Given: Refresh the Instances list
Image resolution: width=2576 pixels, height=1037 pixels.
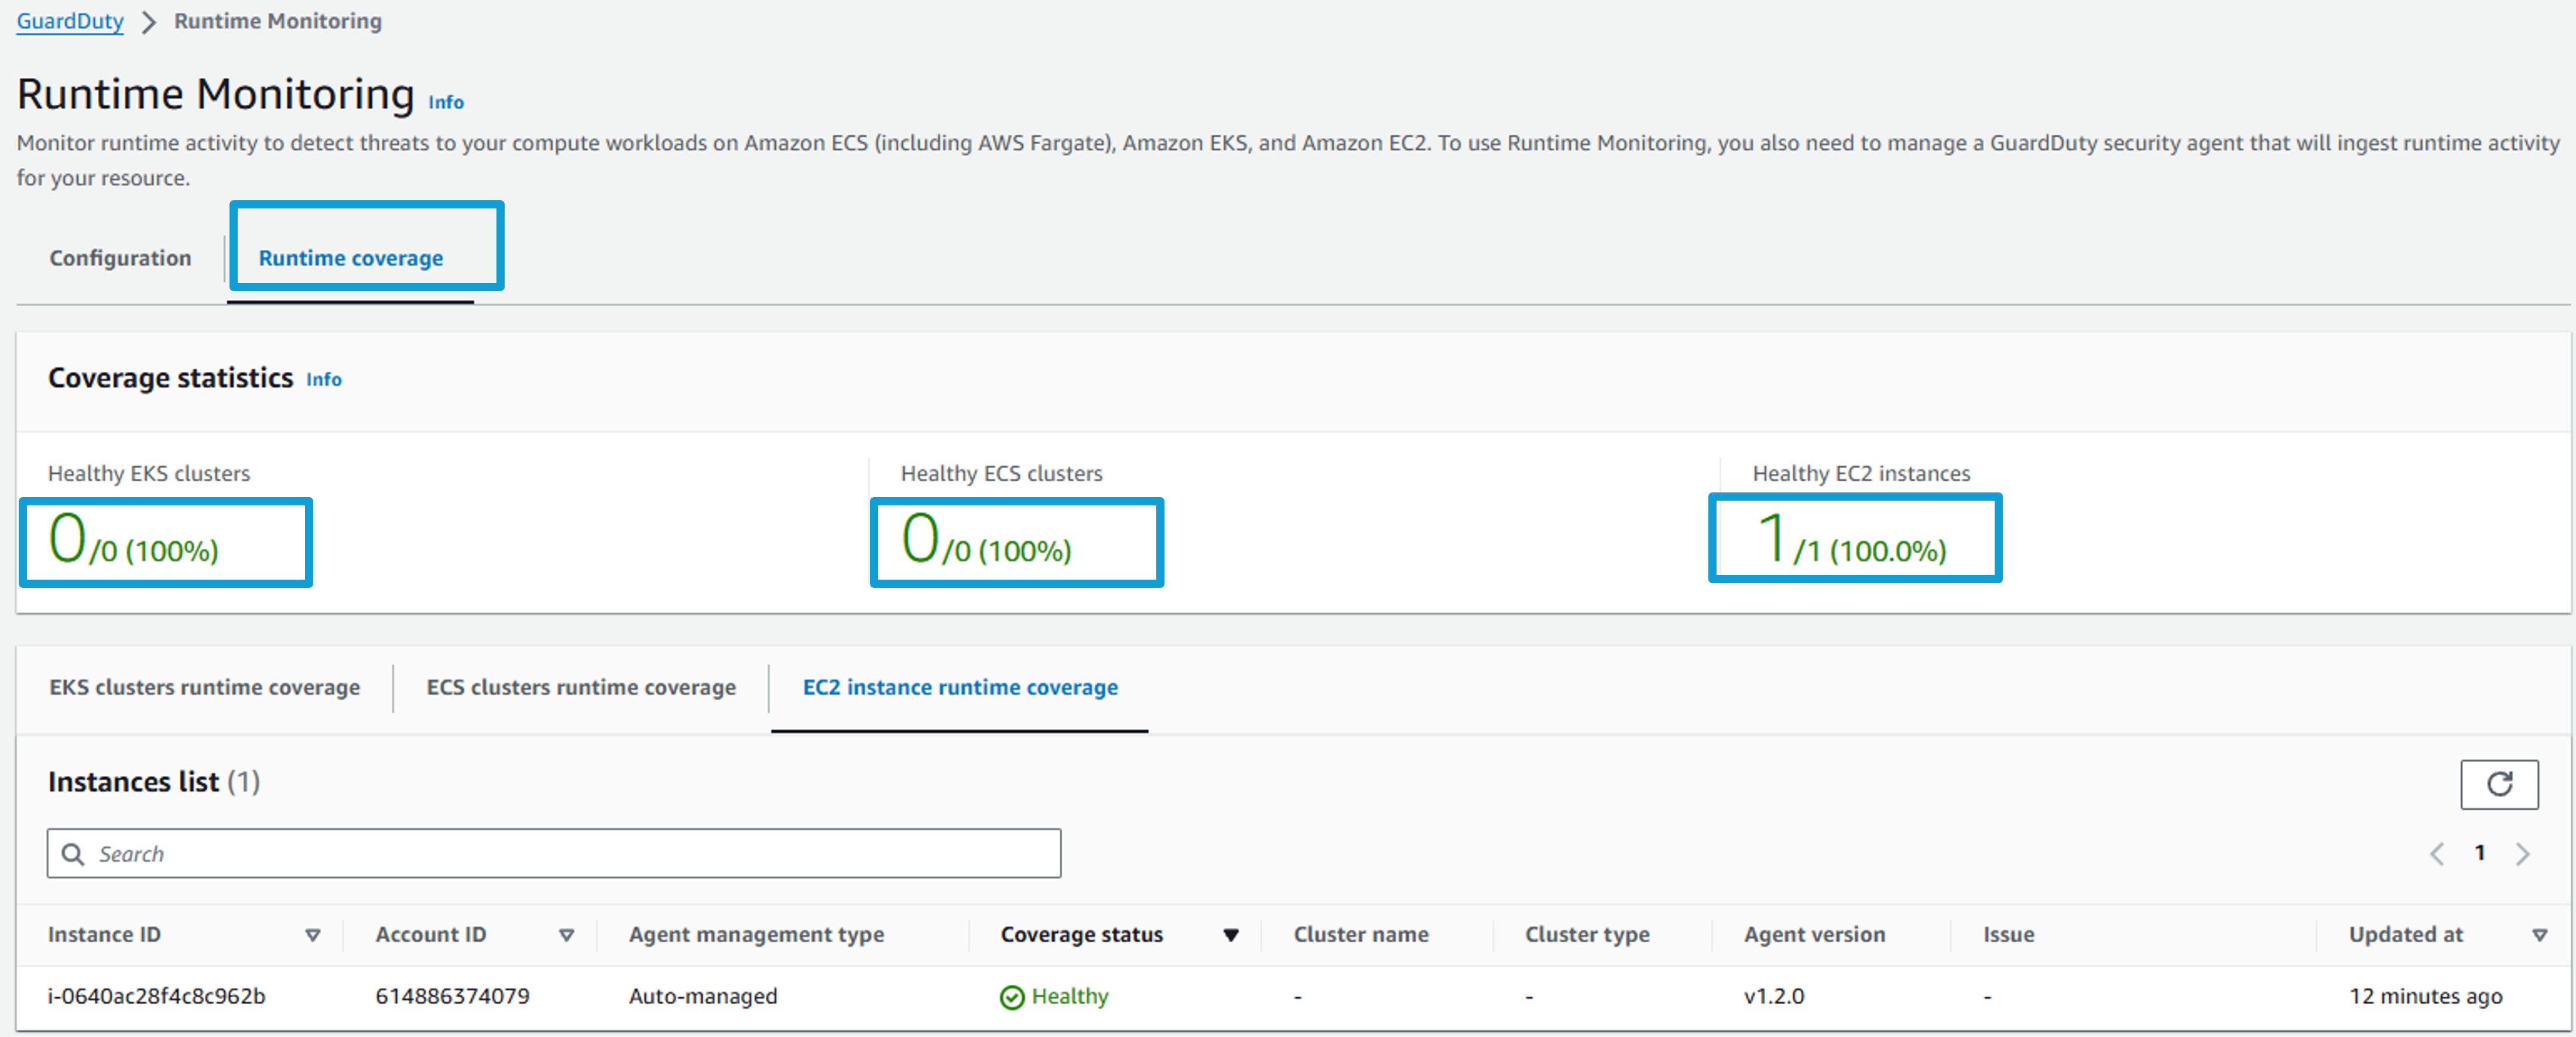Looking at the screenshot, I should [2498, 784].
